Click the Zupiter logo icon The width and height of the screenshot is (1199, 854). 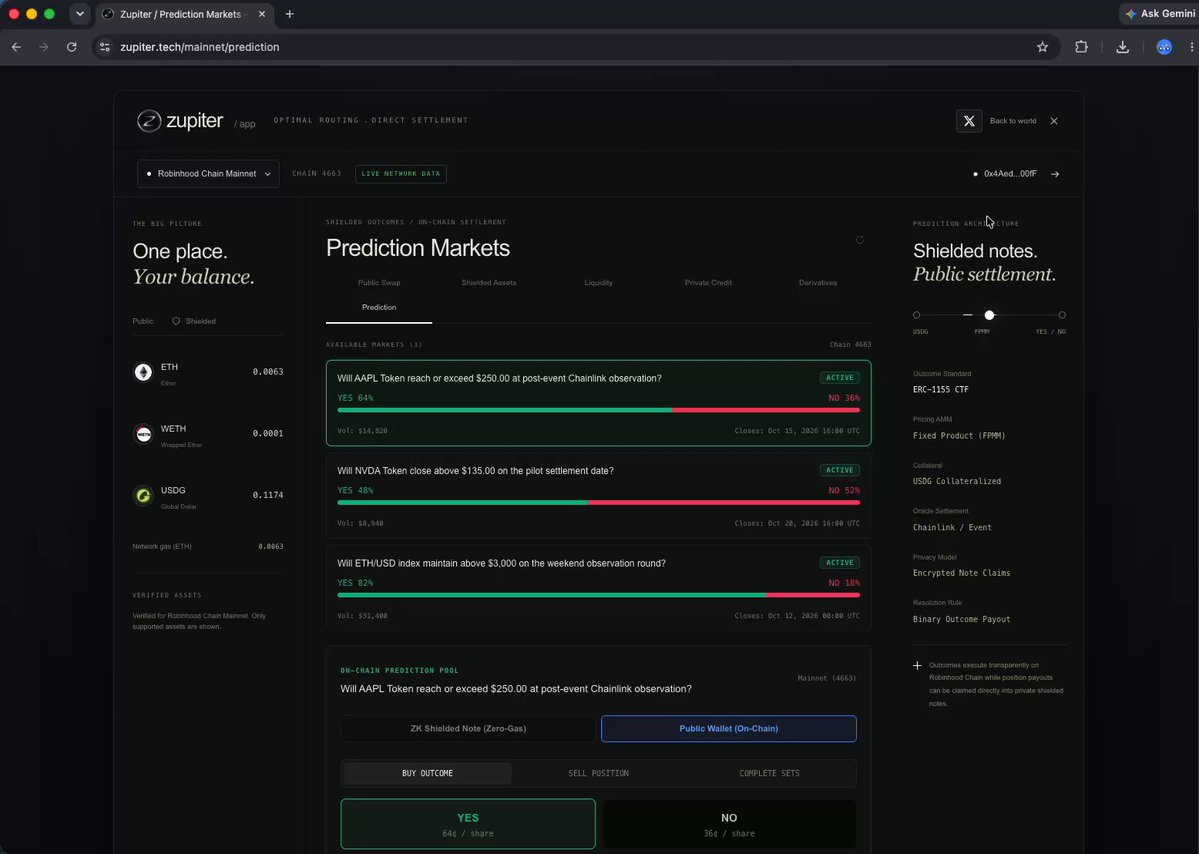(149, 121)
